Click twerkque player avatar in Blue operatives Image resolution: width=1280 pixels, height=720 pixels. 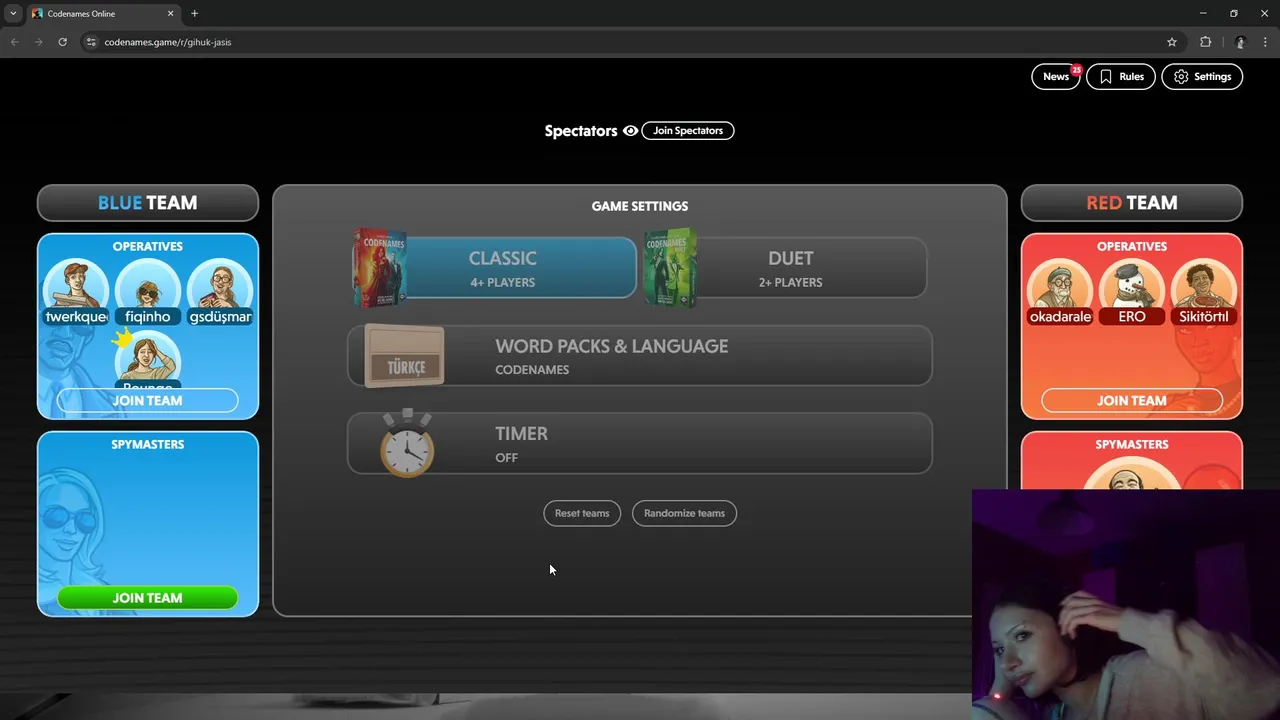(x=76, y=288)
